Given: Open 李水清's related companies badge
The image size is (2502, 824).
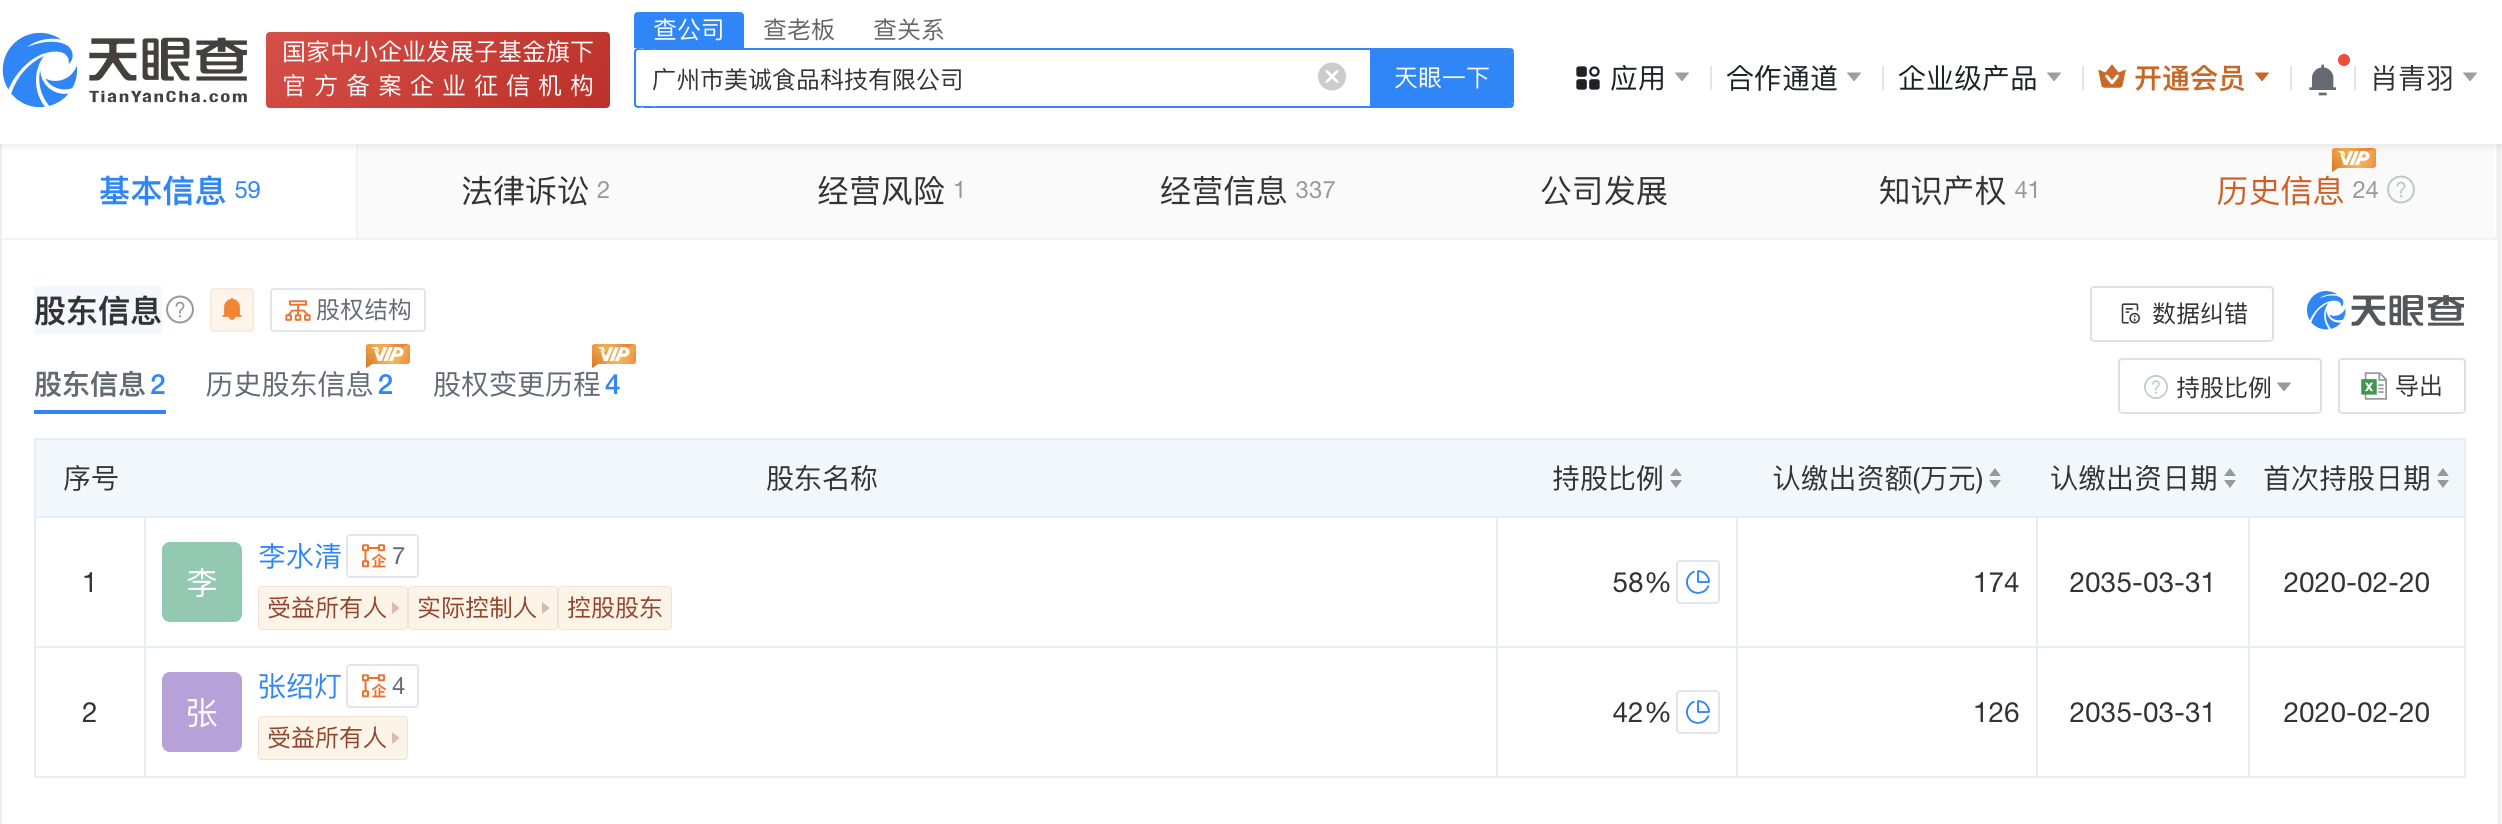Looking at the screenshot, I should coord(382,556).
